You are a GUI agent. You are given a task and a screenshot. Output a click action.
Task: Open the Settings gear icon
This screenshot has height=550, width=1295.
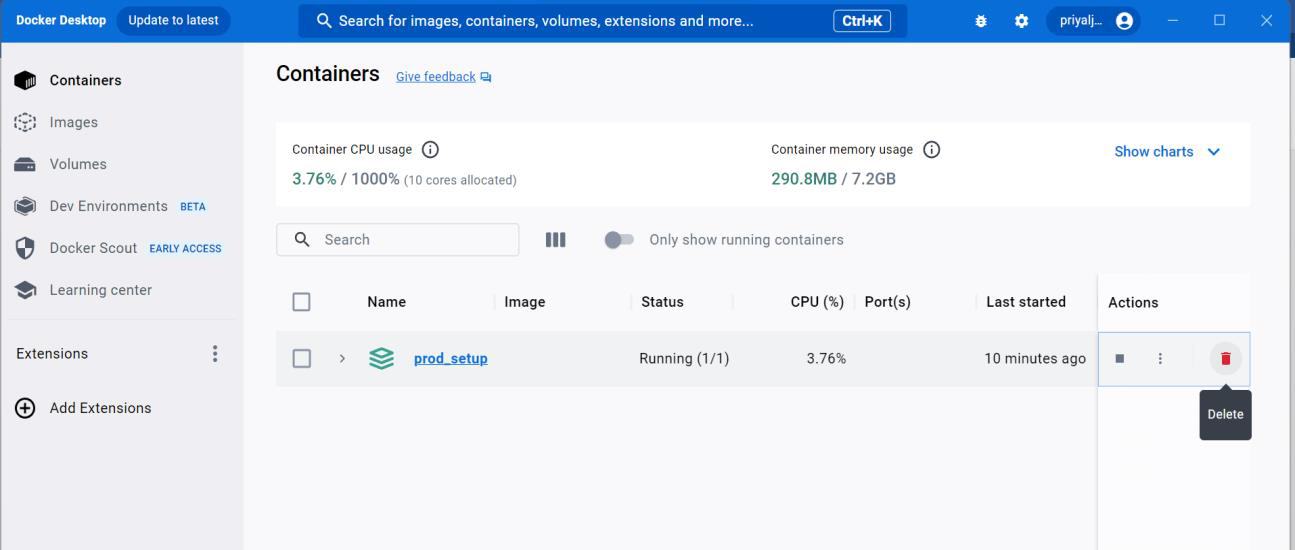click(x=1021, y=21)
